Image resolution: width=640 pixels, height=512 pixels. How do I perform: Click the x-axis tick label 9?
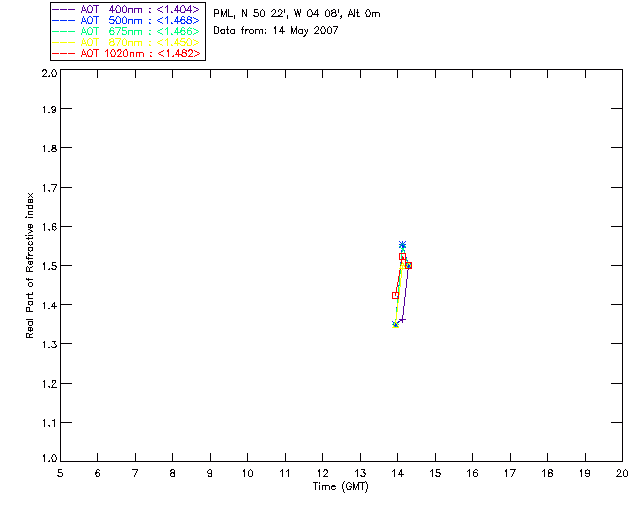click(x=210, y=473)
